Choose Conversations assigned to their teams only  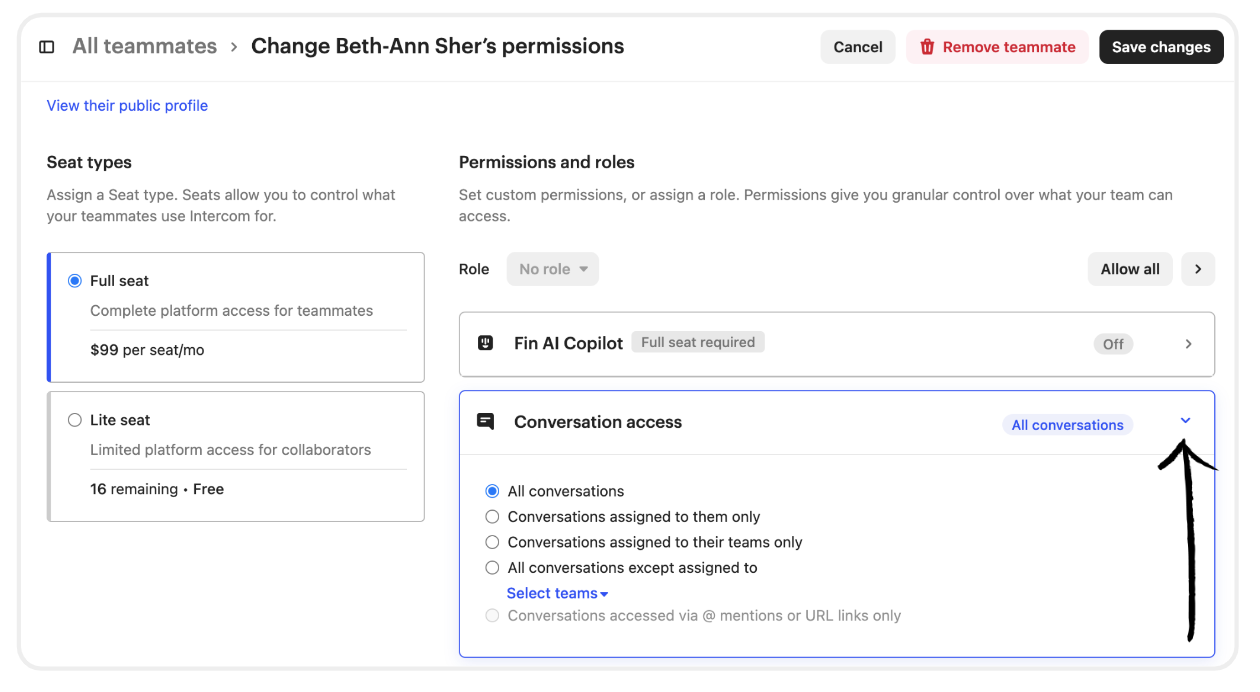(492, 542)
